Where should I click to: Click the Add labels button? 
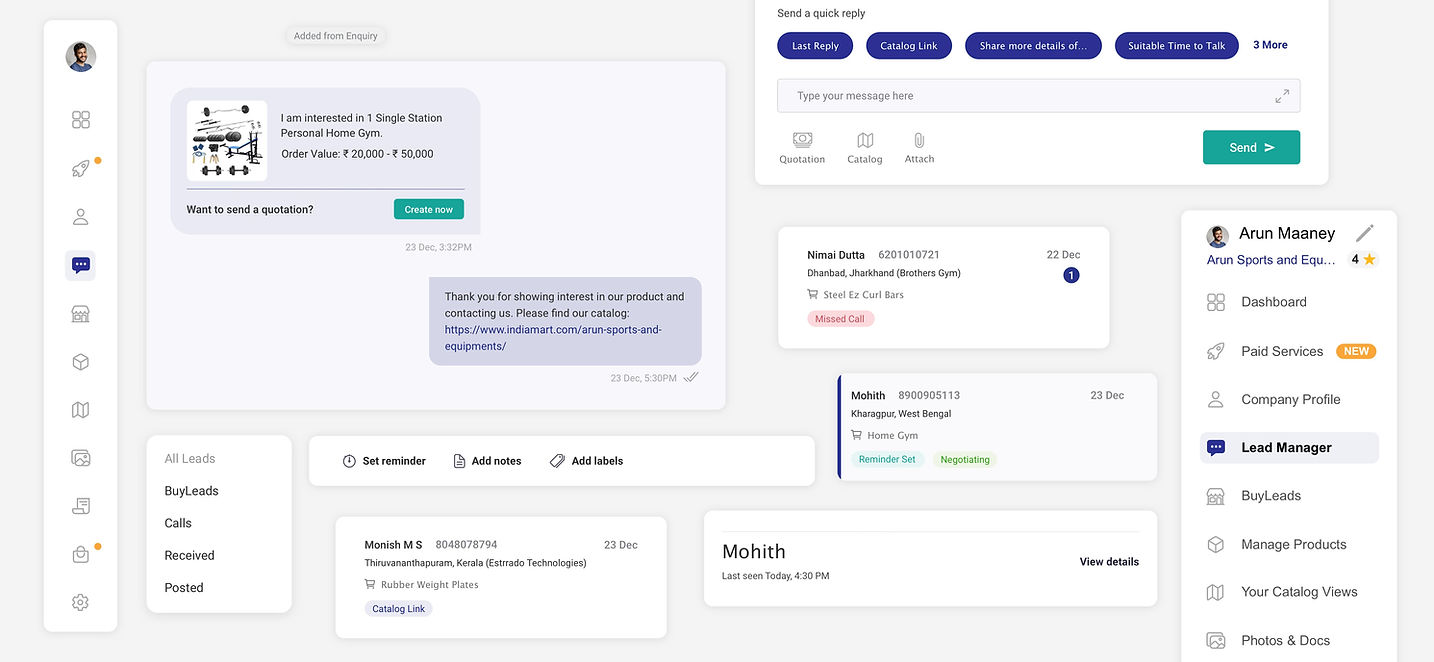pos(586,461)
